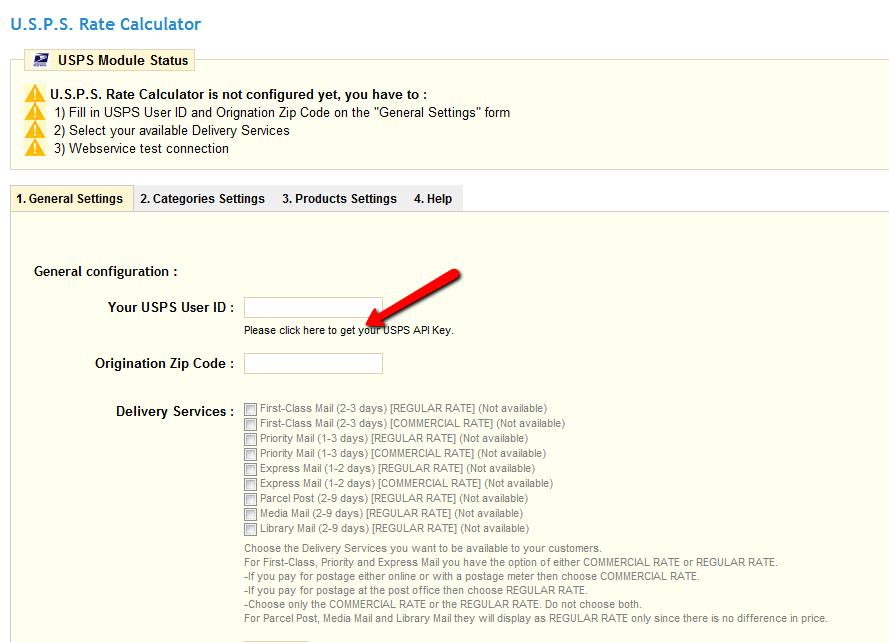Click text 'Choose the Delivery Services you want'
889x642 pixels.
422,548
